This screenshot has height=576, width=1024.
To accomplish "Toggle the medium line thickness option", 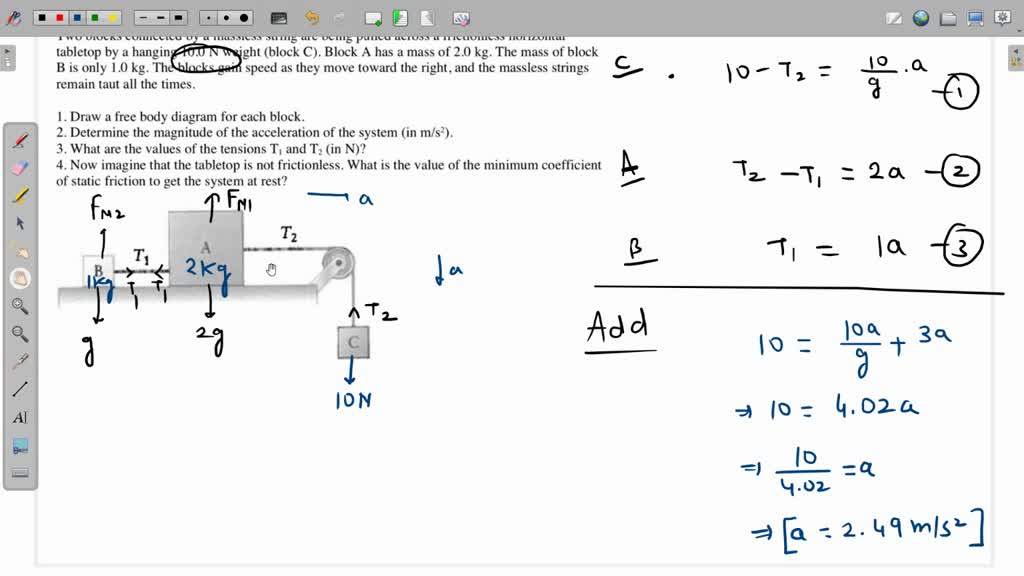I will (x=160, y=17).
